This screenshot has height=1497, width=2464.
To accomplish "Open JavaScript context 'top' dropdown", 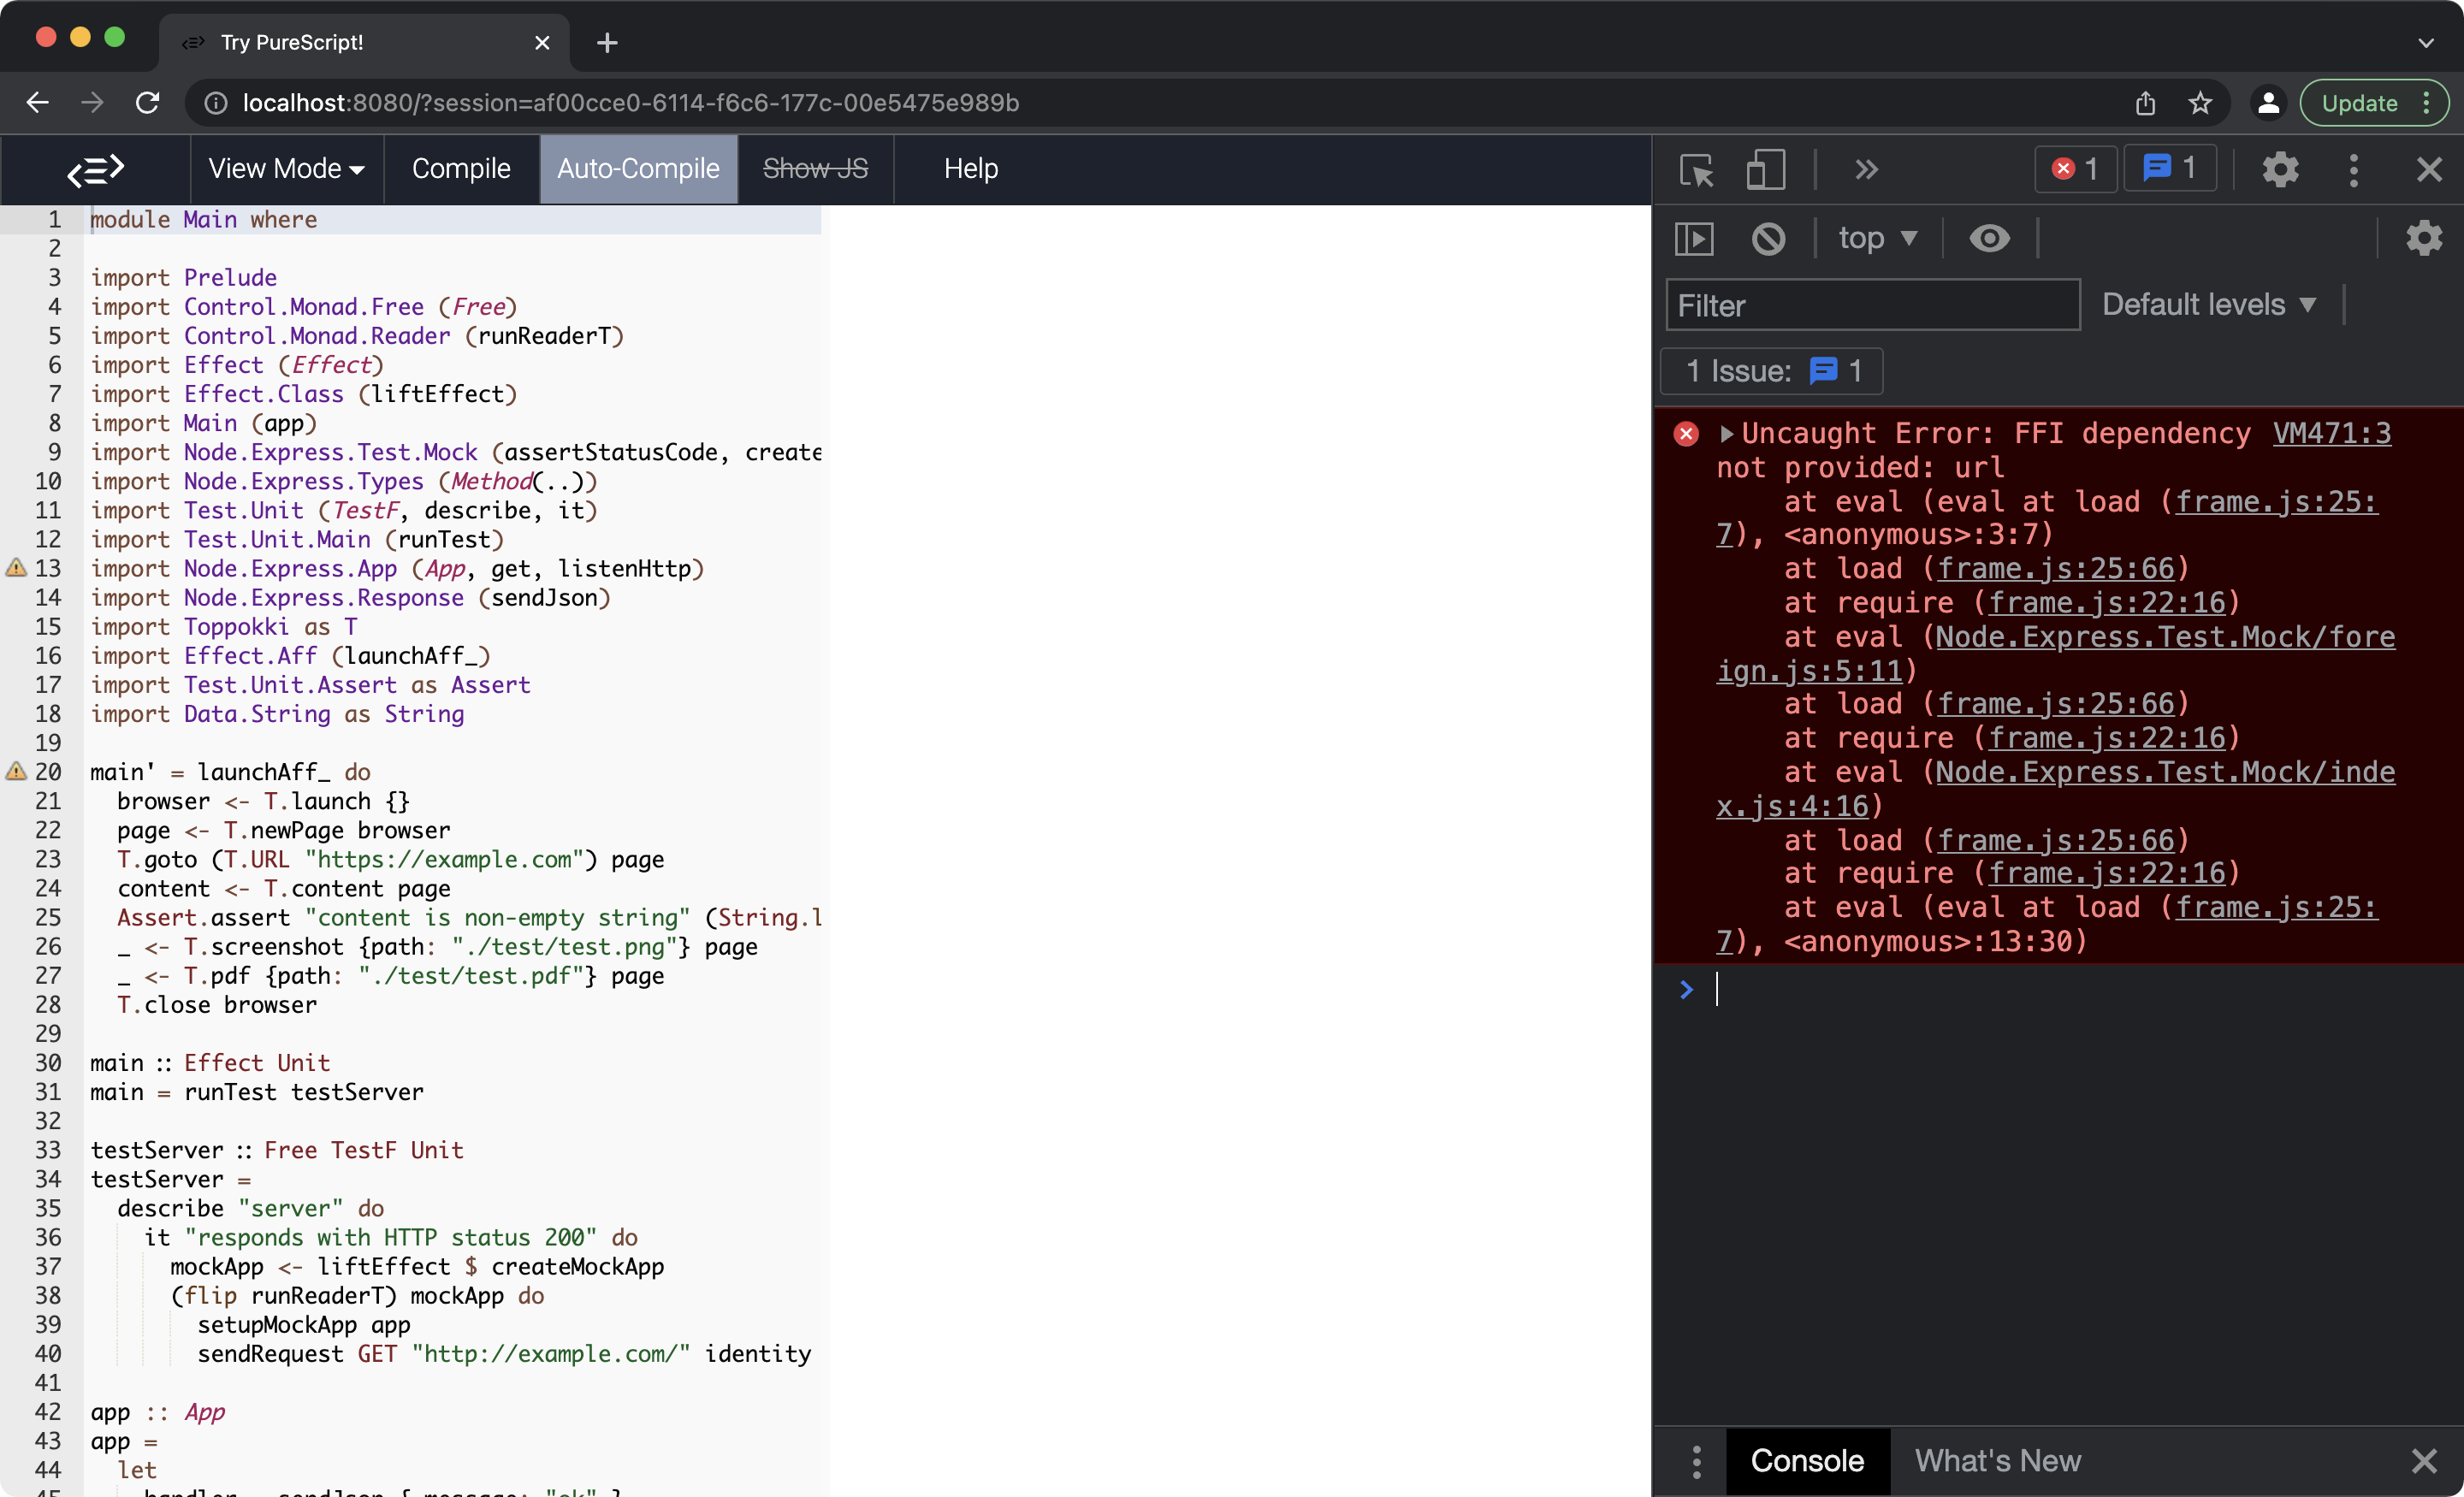I will (x=1878, y=238).
